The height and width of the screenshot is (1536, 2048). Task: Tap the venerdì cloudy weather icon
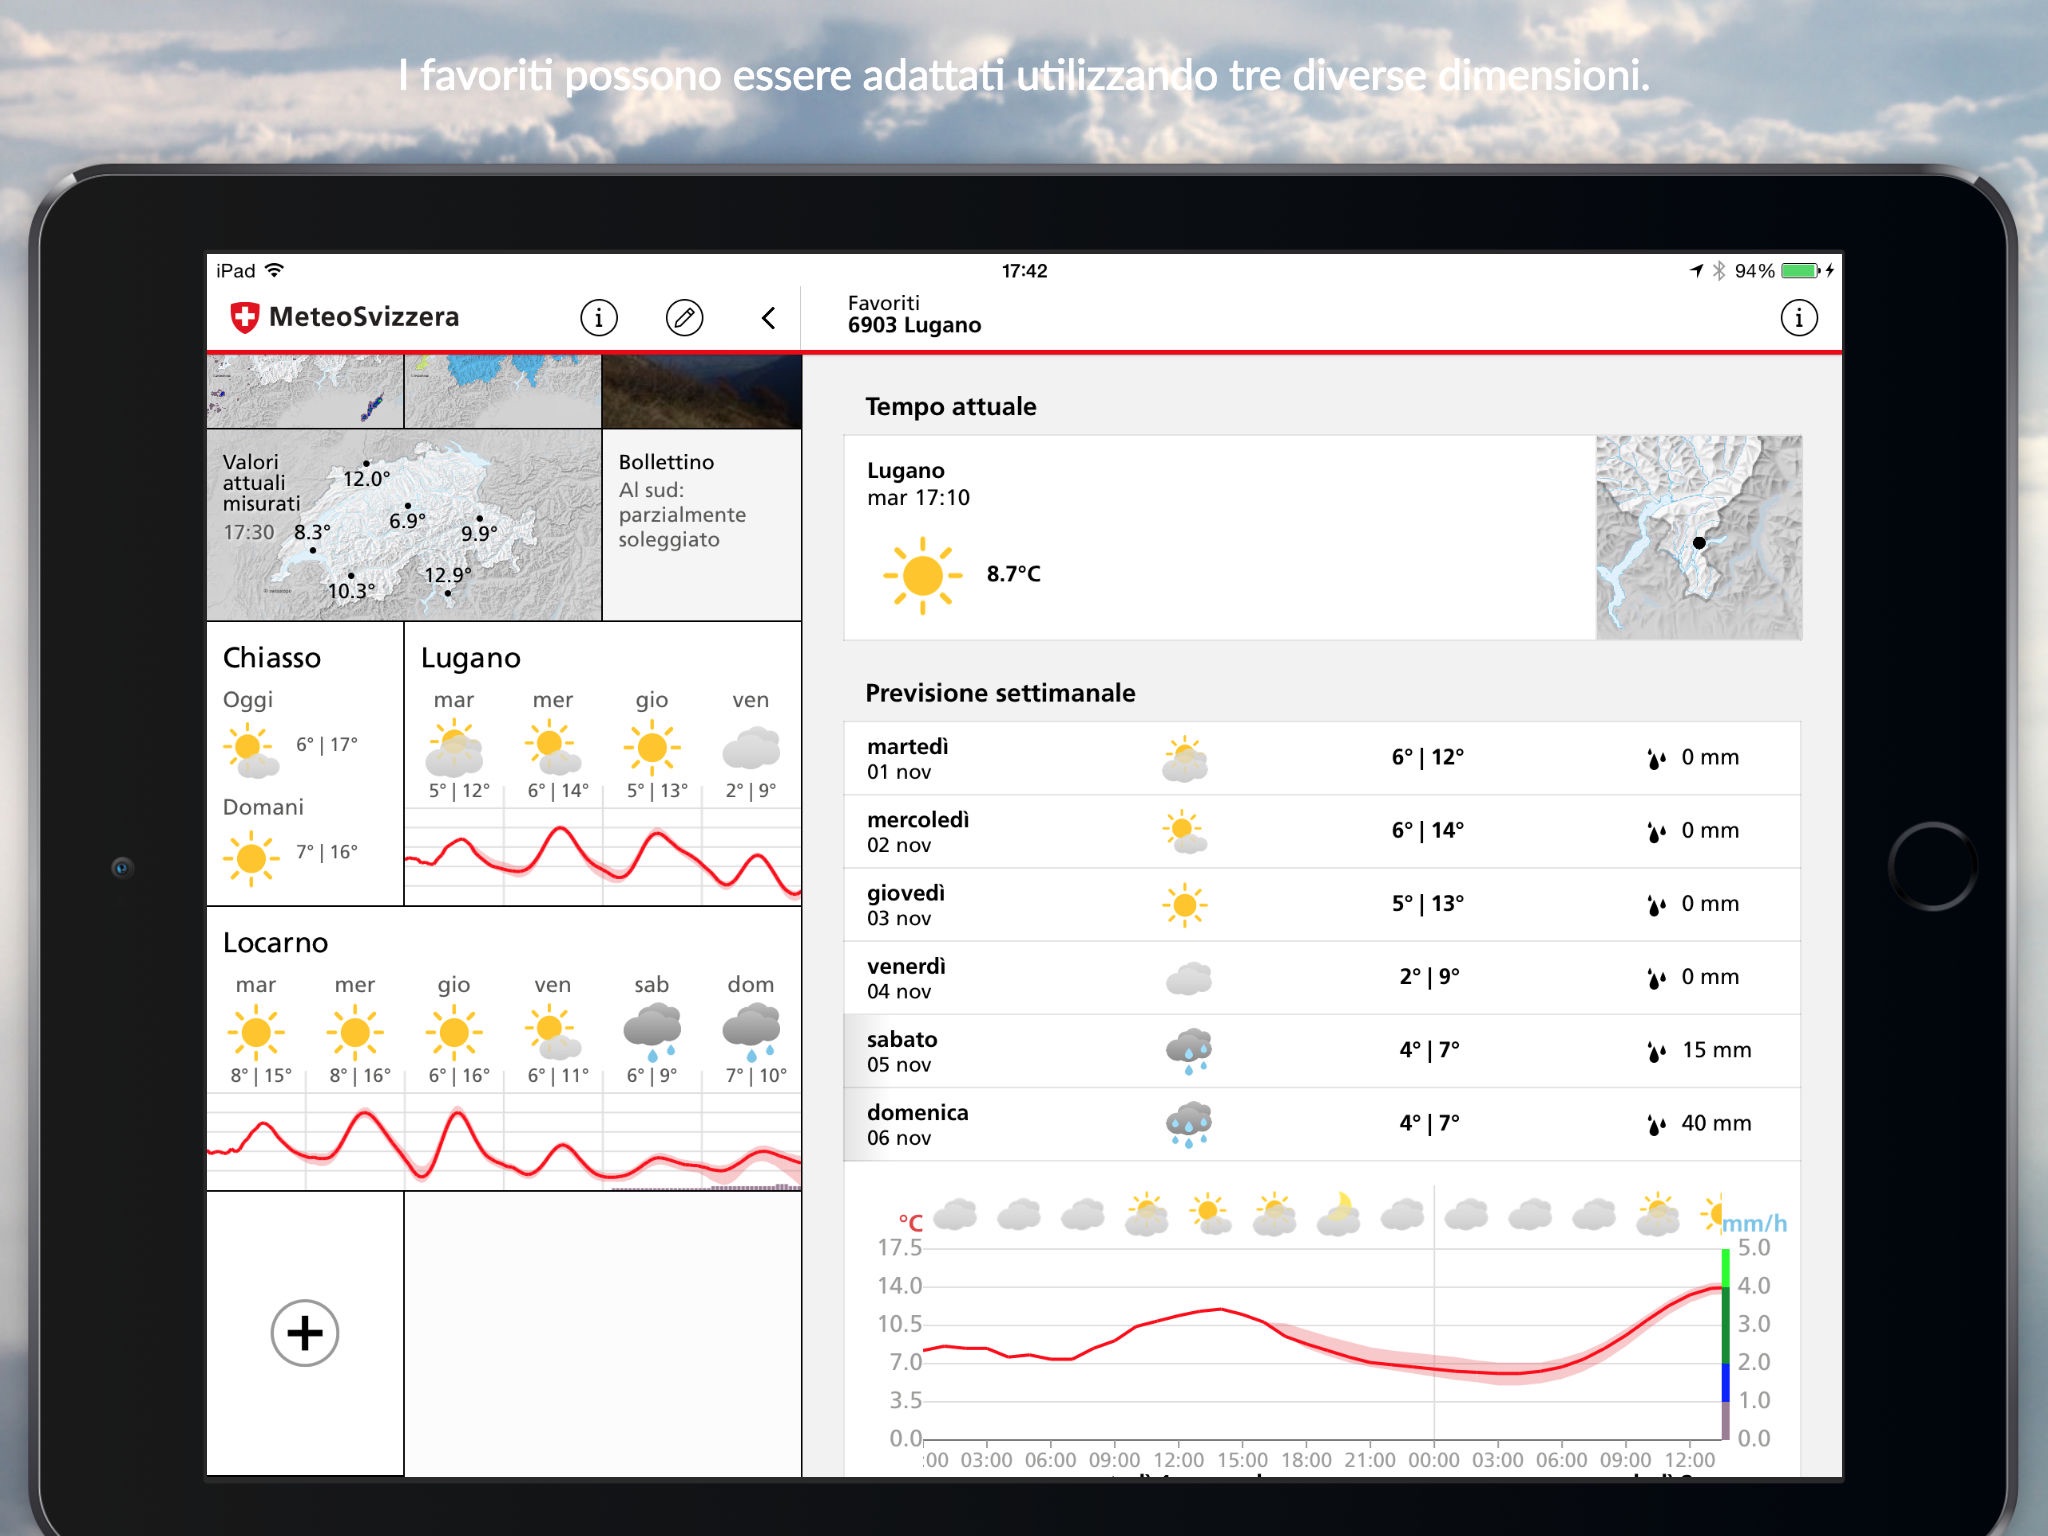tap(1188, 978)
